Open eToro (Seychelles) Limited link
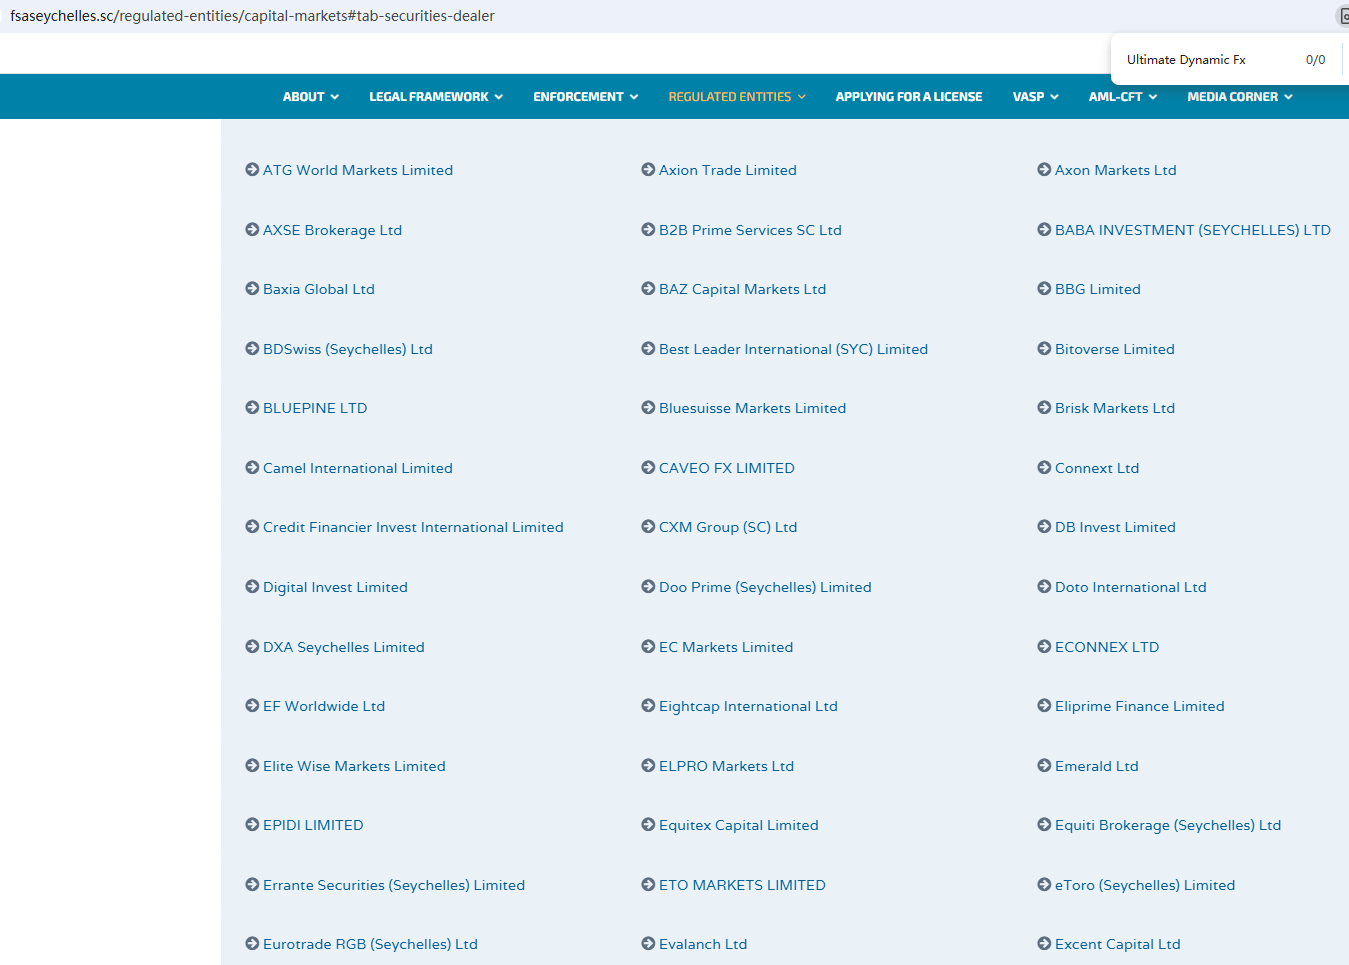Screen dimensions: 1349x965 click(x=1145, y=885)
